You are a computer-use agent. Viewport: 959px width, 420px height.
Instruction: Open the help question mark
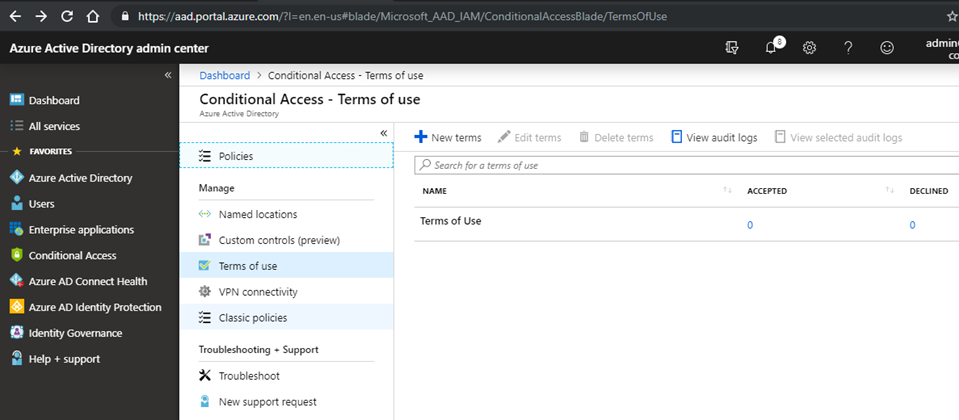[848, 48]
